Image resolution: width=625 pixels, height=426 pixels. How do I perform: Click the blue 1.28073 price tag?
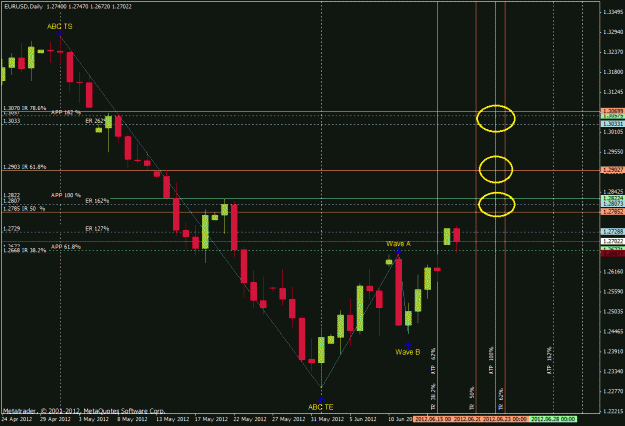coord(612,204)
